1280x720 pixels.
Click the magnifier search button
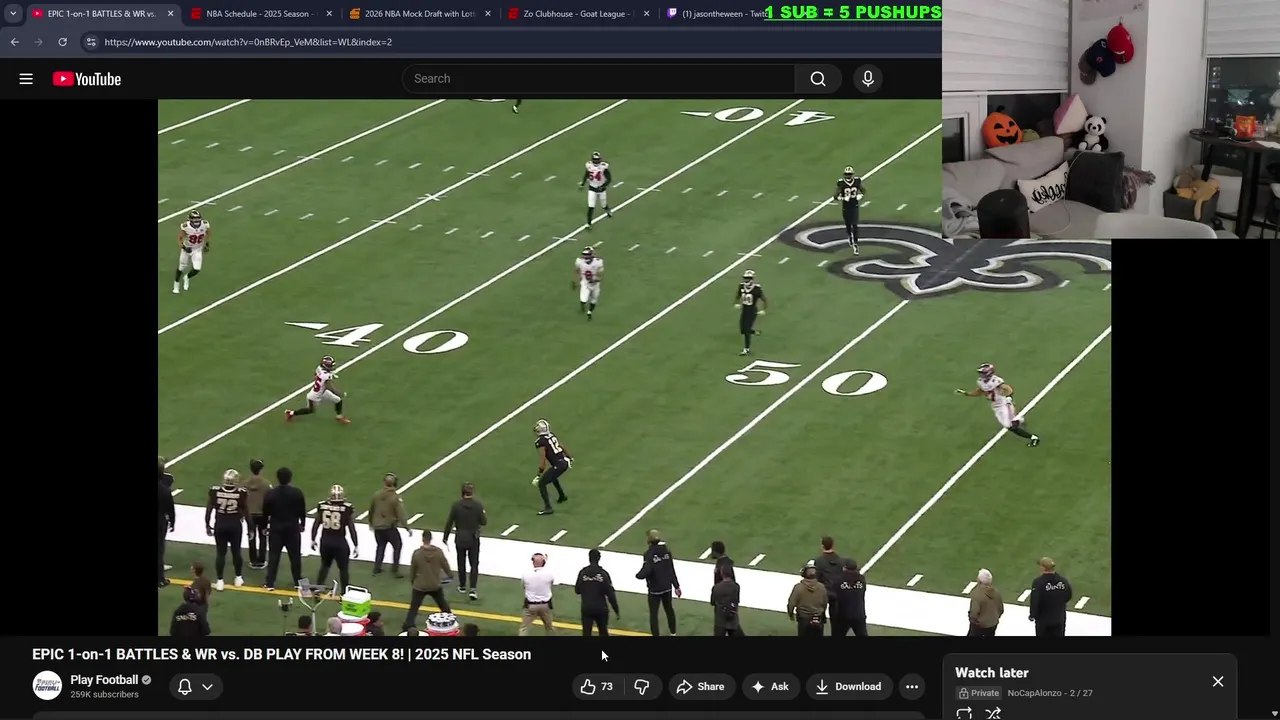(x=818, y=79)
